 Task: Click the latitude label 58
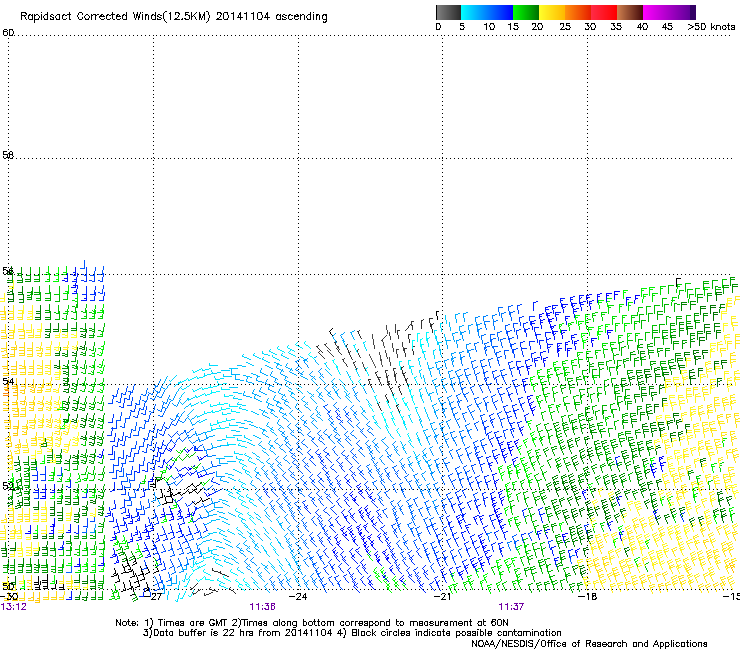8,155
